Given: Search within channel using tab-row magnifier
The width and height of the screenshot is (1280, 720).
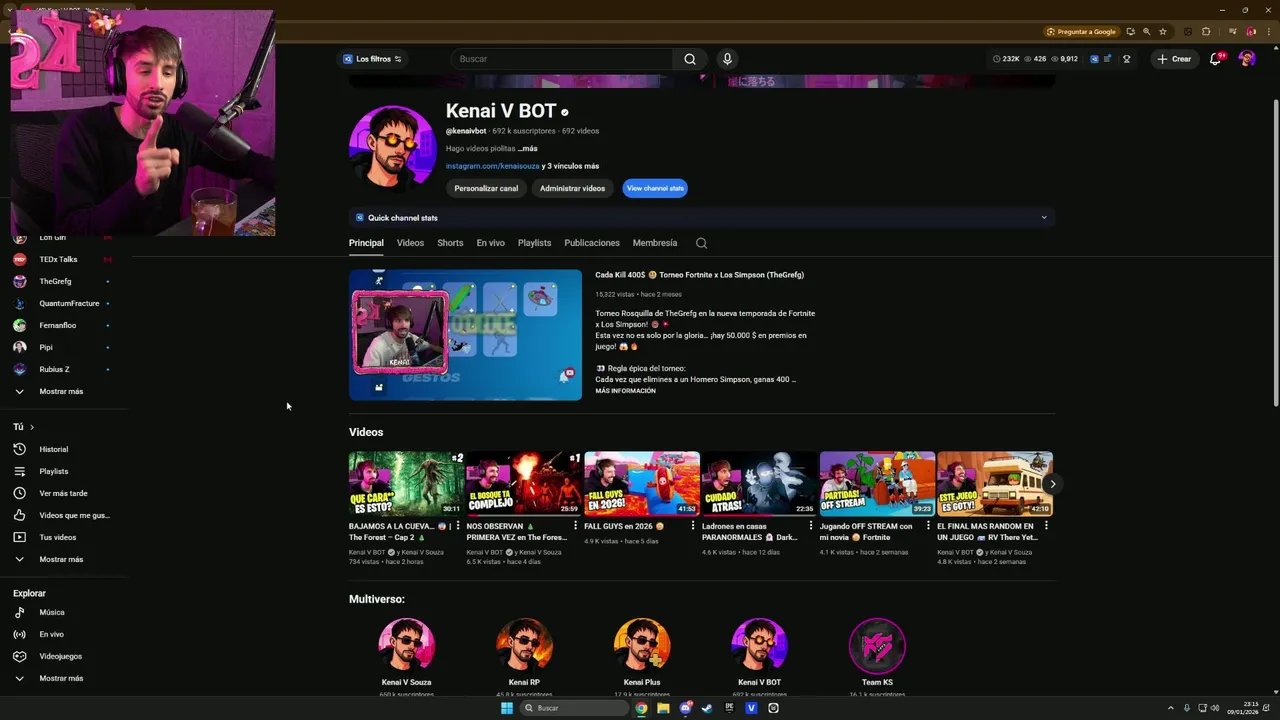Looking at the screenshot, I should coord(701,243).
